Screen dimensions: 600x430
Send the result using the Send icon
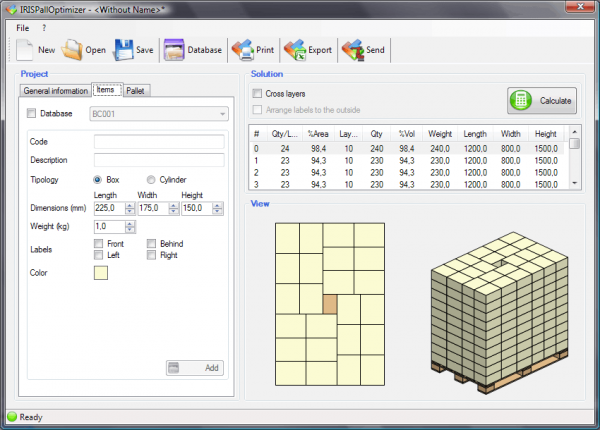coord(352,48)
